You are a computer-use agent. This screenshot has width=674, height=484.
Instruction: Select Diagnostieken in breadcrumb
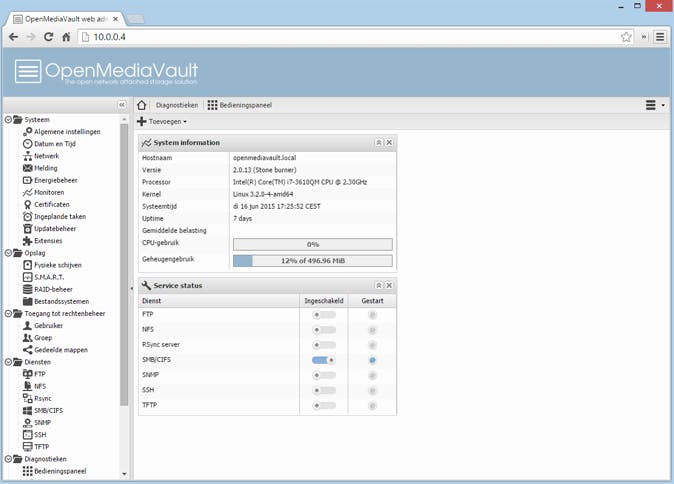coord(177,105)
